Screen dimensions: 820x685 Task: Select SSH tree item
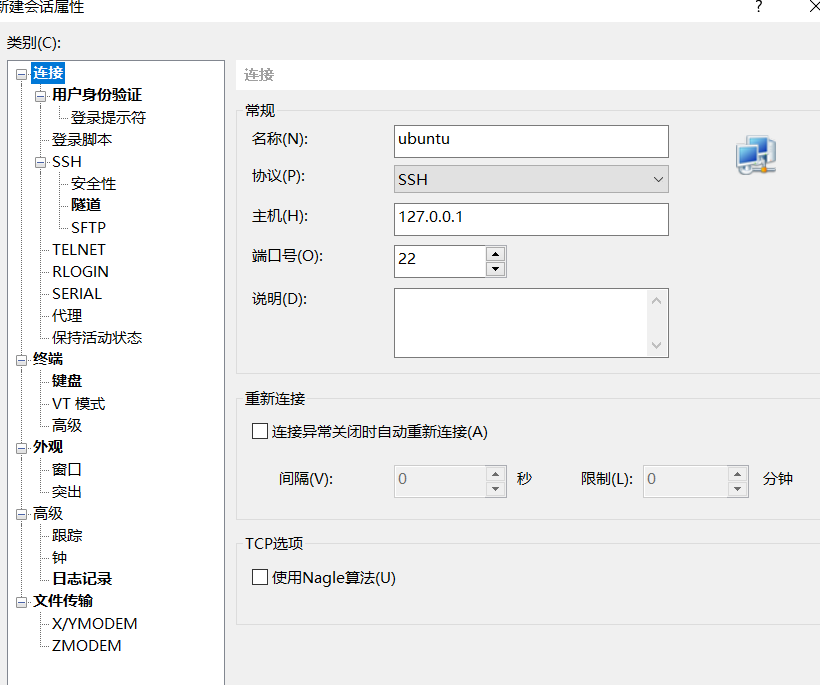coord(67,162)
